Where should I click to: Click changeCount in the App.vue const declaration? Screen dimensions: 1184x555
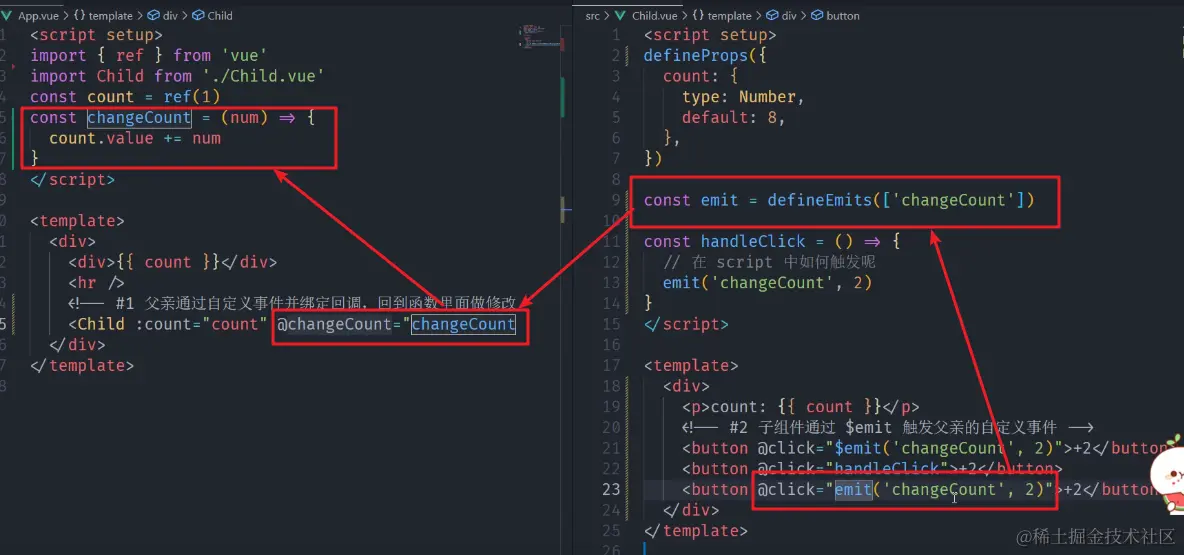139,117
